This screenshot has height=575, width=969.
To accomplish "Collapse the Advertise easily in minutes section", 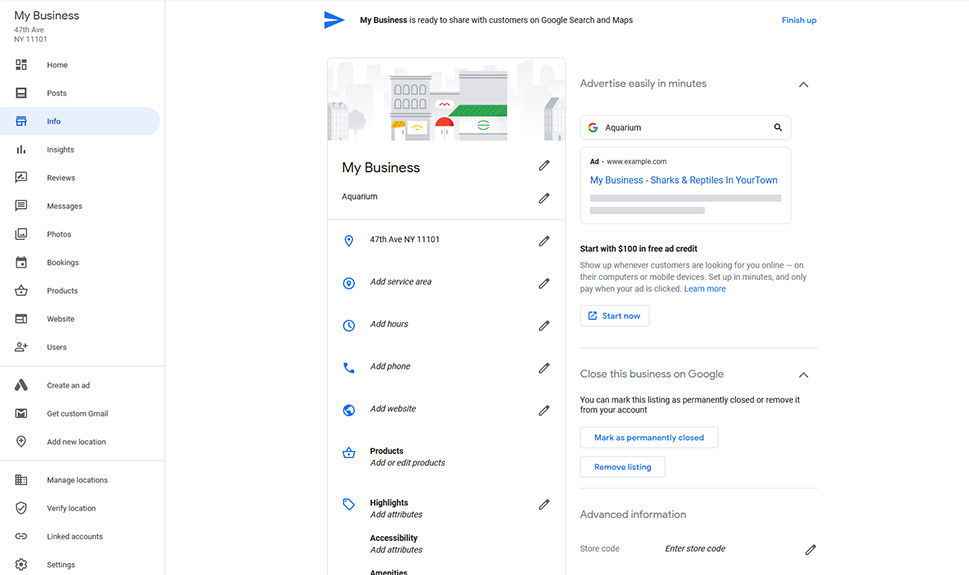I will click(x=803, y=85).
